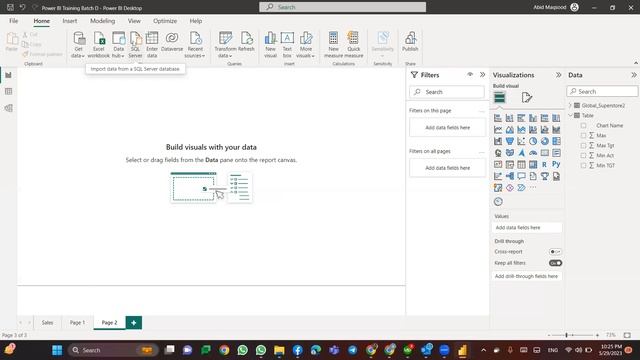The width and height of the screenshot is (640, 360).
Task: Add a new report page
Action: (x=133, y=322)
